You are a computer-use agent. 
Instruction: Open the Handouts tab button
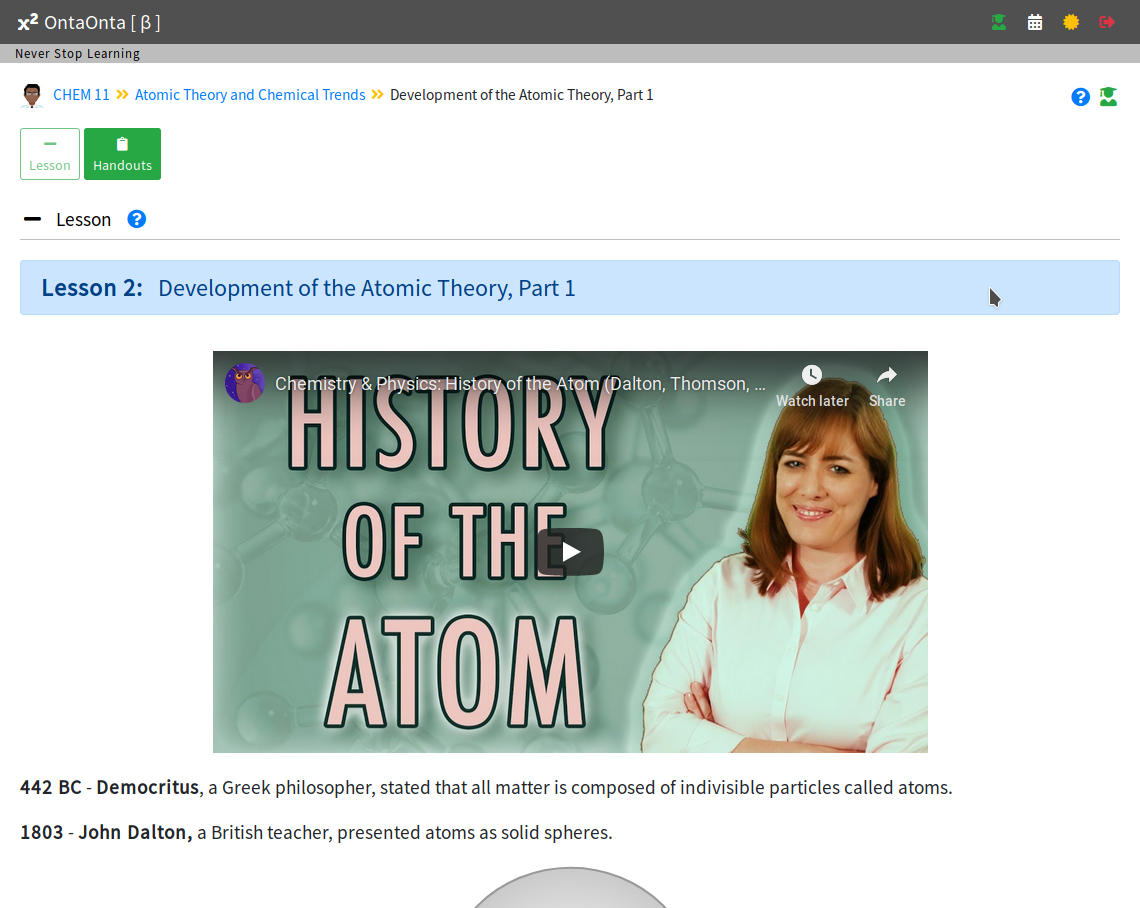(122, 154)
